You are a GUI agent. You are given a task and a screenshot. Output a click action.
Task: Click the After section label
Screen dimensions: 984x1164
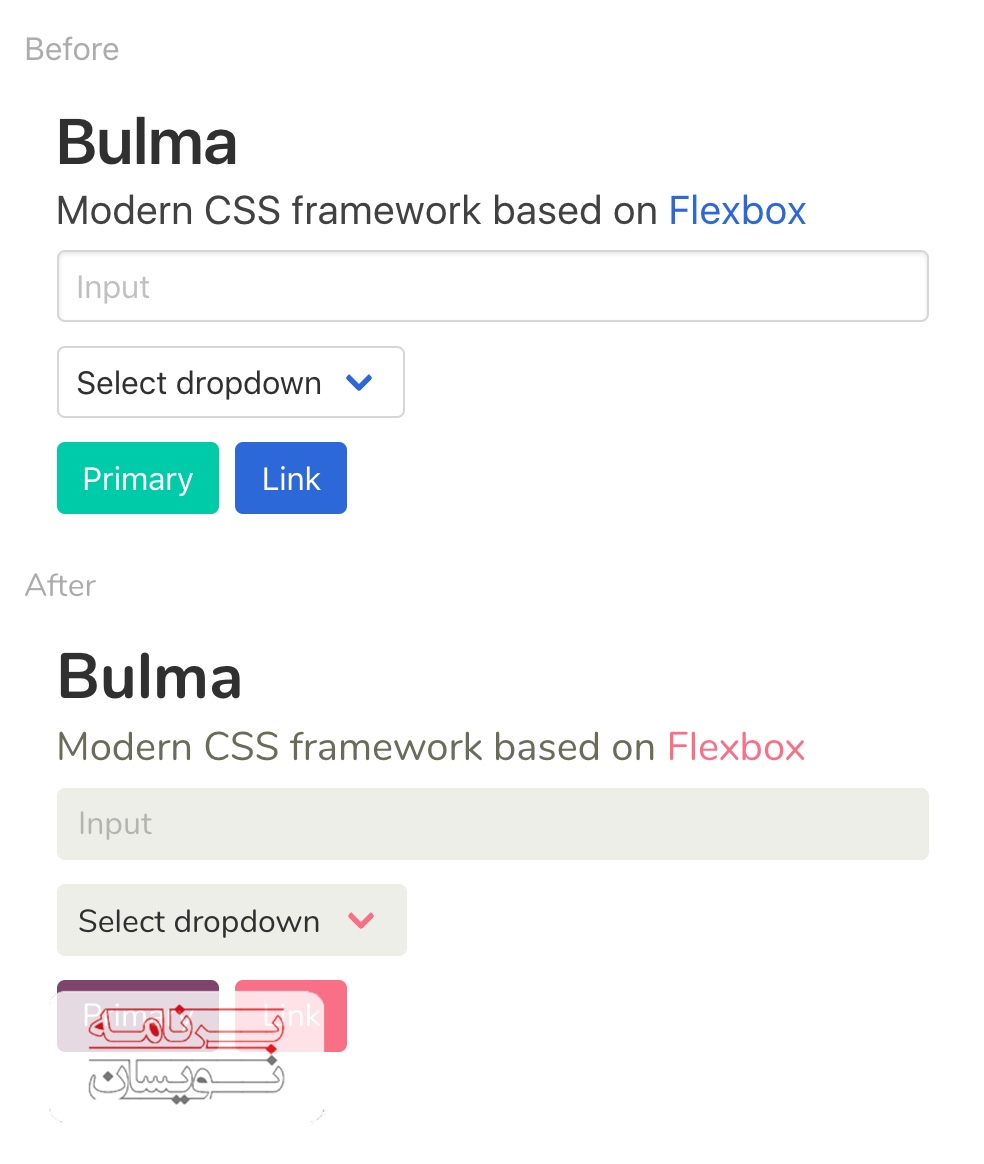[61, 585]
